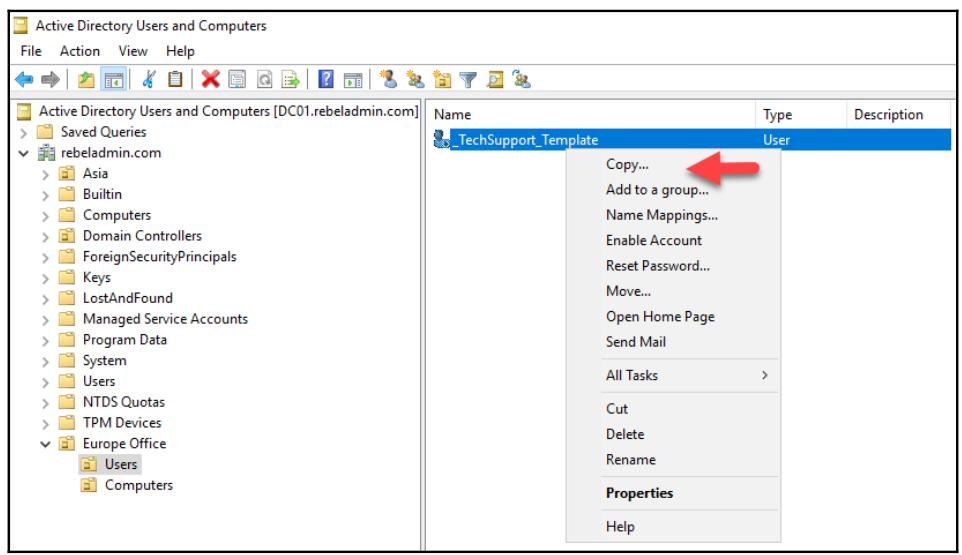Expand the Saved Queries tree node

point(23,132)
